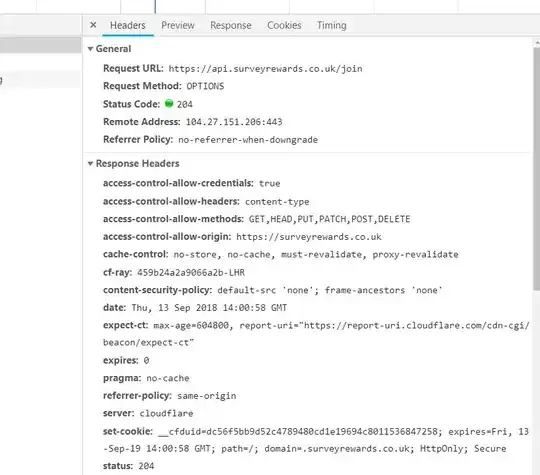540x475 pixels.
Task: Click the OPTIONS request method value
Action: pyautogui.click(x=205, y=86)
